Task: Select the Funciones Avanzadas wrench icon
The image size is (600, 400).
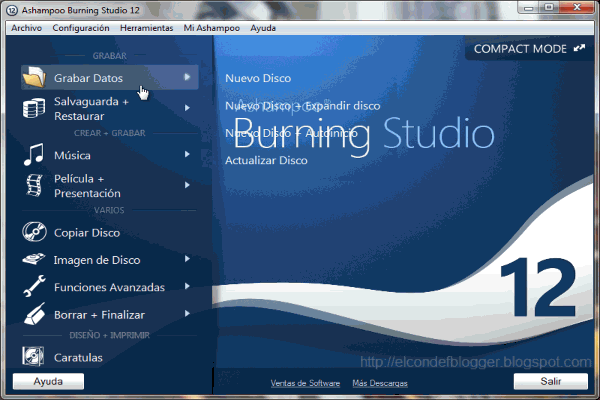Action: pos(35,287)
